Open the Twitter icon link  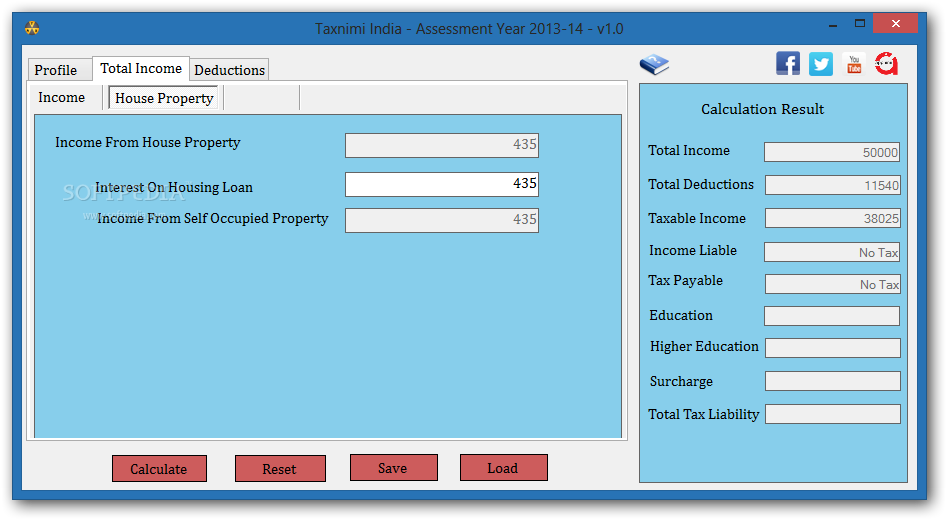click(x=821, y=63)
